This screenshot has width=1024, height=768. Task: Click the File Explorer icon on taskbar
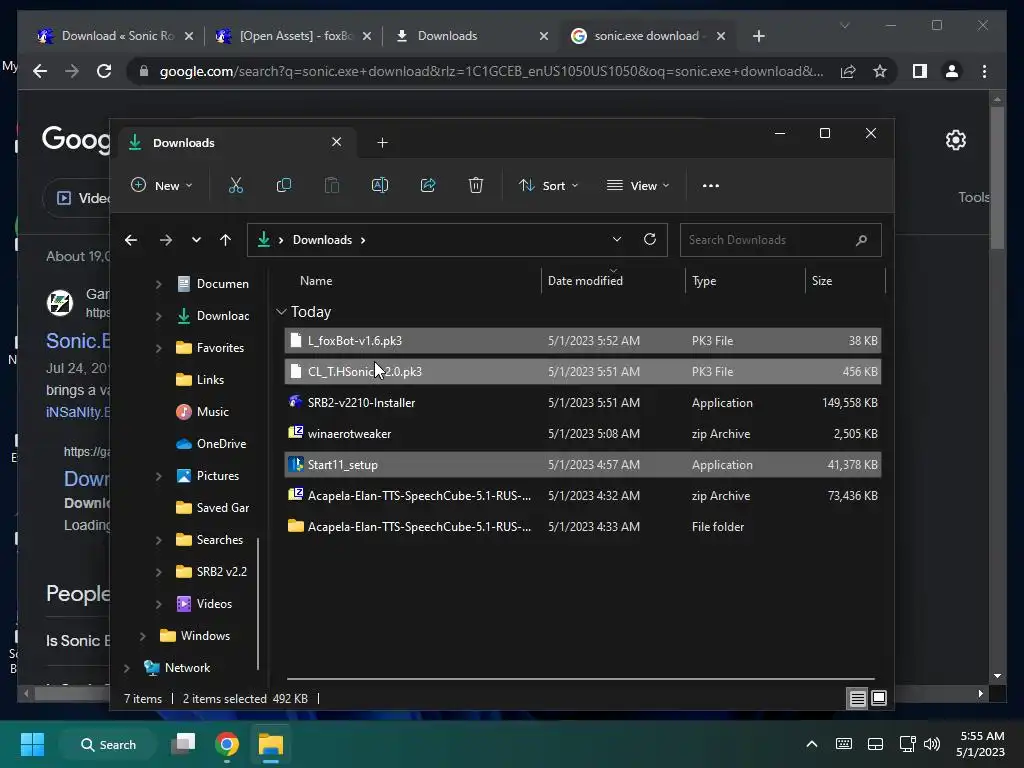pos(270,744)
